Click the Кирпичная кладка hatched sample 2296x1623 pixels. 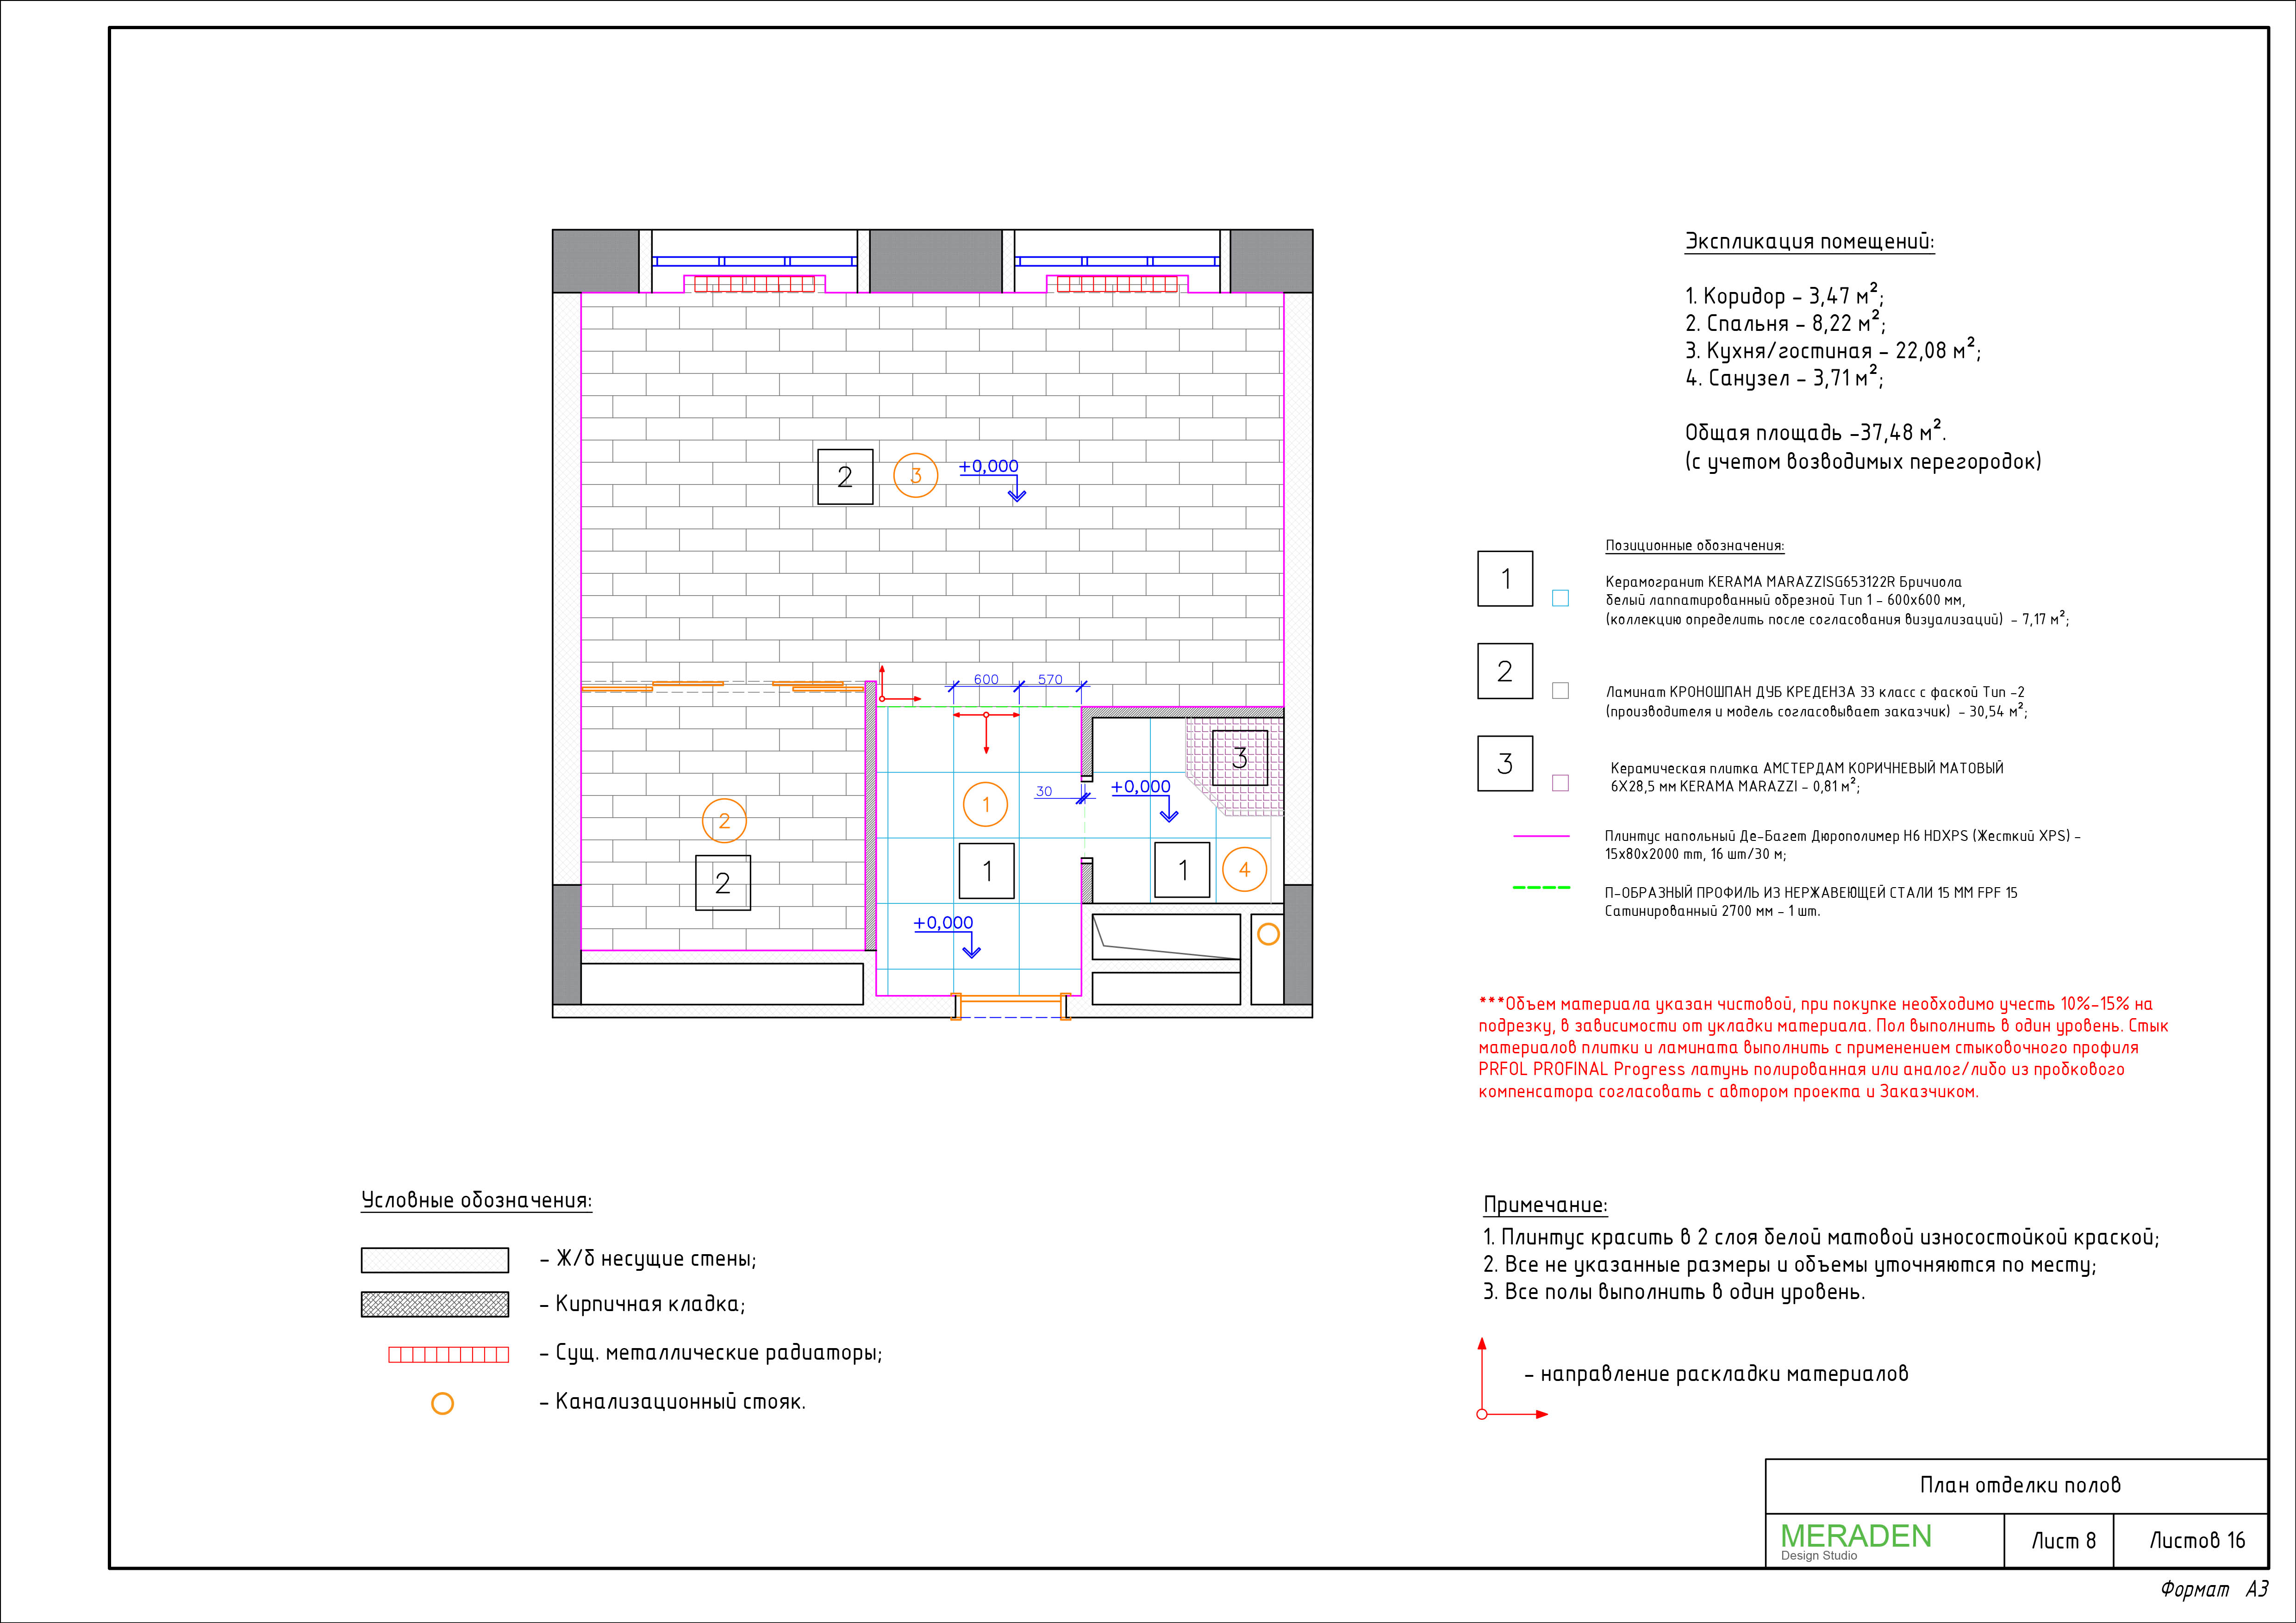pos(435,1304)
